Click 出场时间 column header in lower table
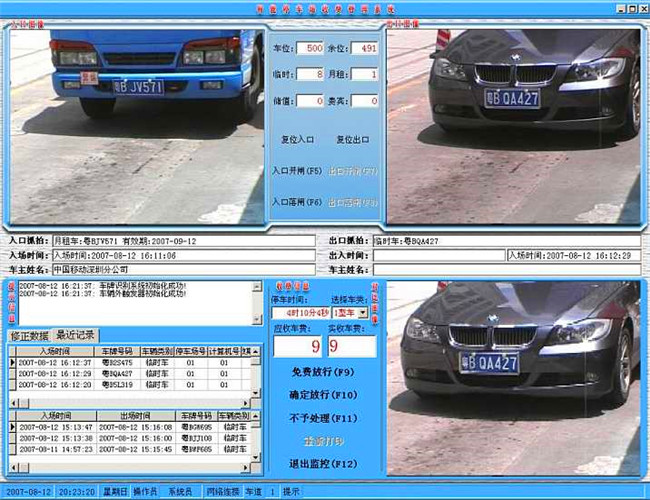The image size is (650, 500). (136, 416)
